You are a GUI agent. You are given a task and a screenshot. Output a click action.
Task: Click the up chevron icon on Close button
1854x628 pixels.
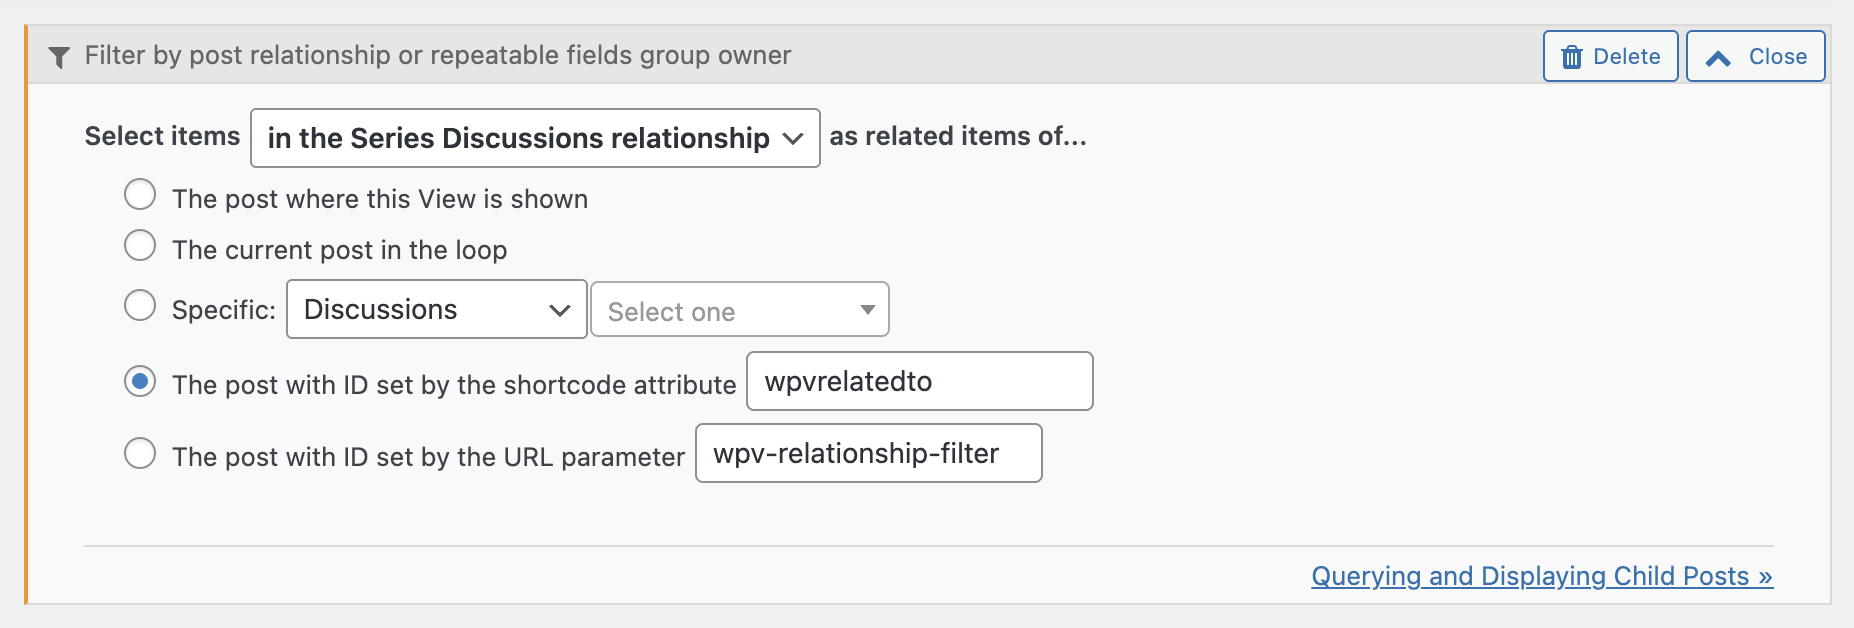pos(1718,58)
